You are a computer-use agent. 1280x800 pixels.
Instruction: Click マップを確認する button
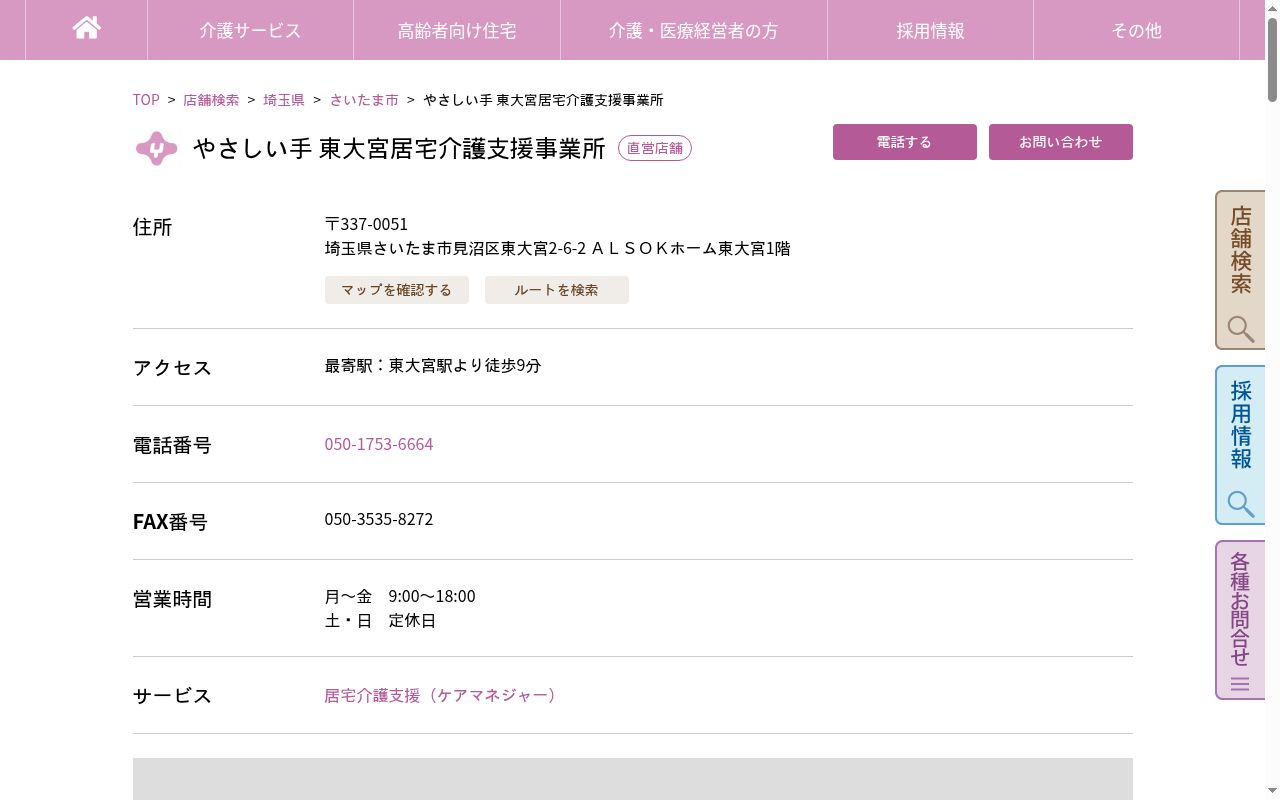point(397,290)
